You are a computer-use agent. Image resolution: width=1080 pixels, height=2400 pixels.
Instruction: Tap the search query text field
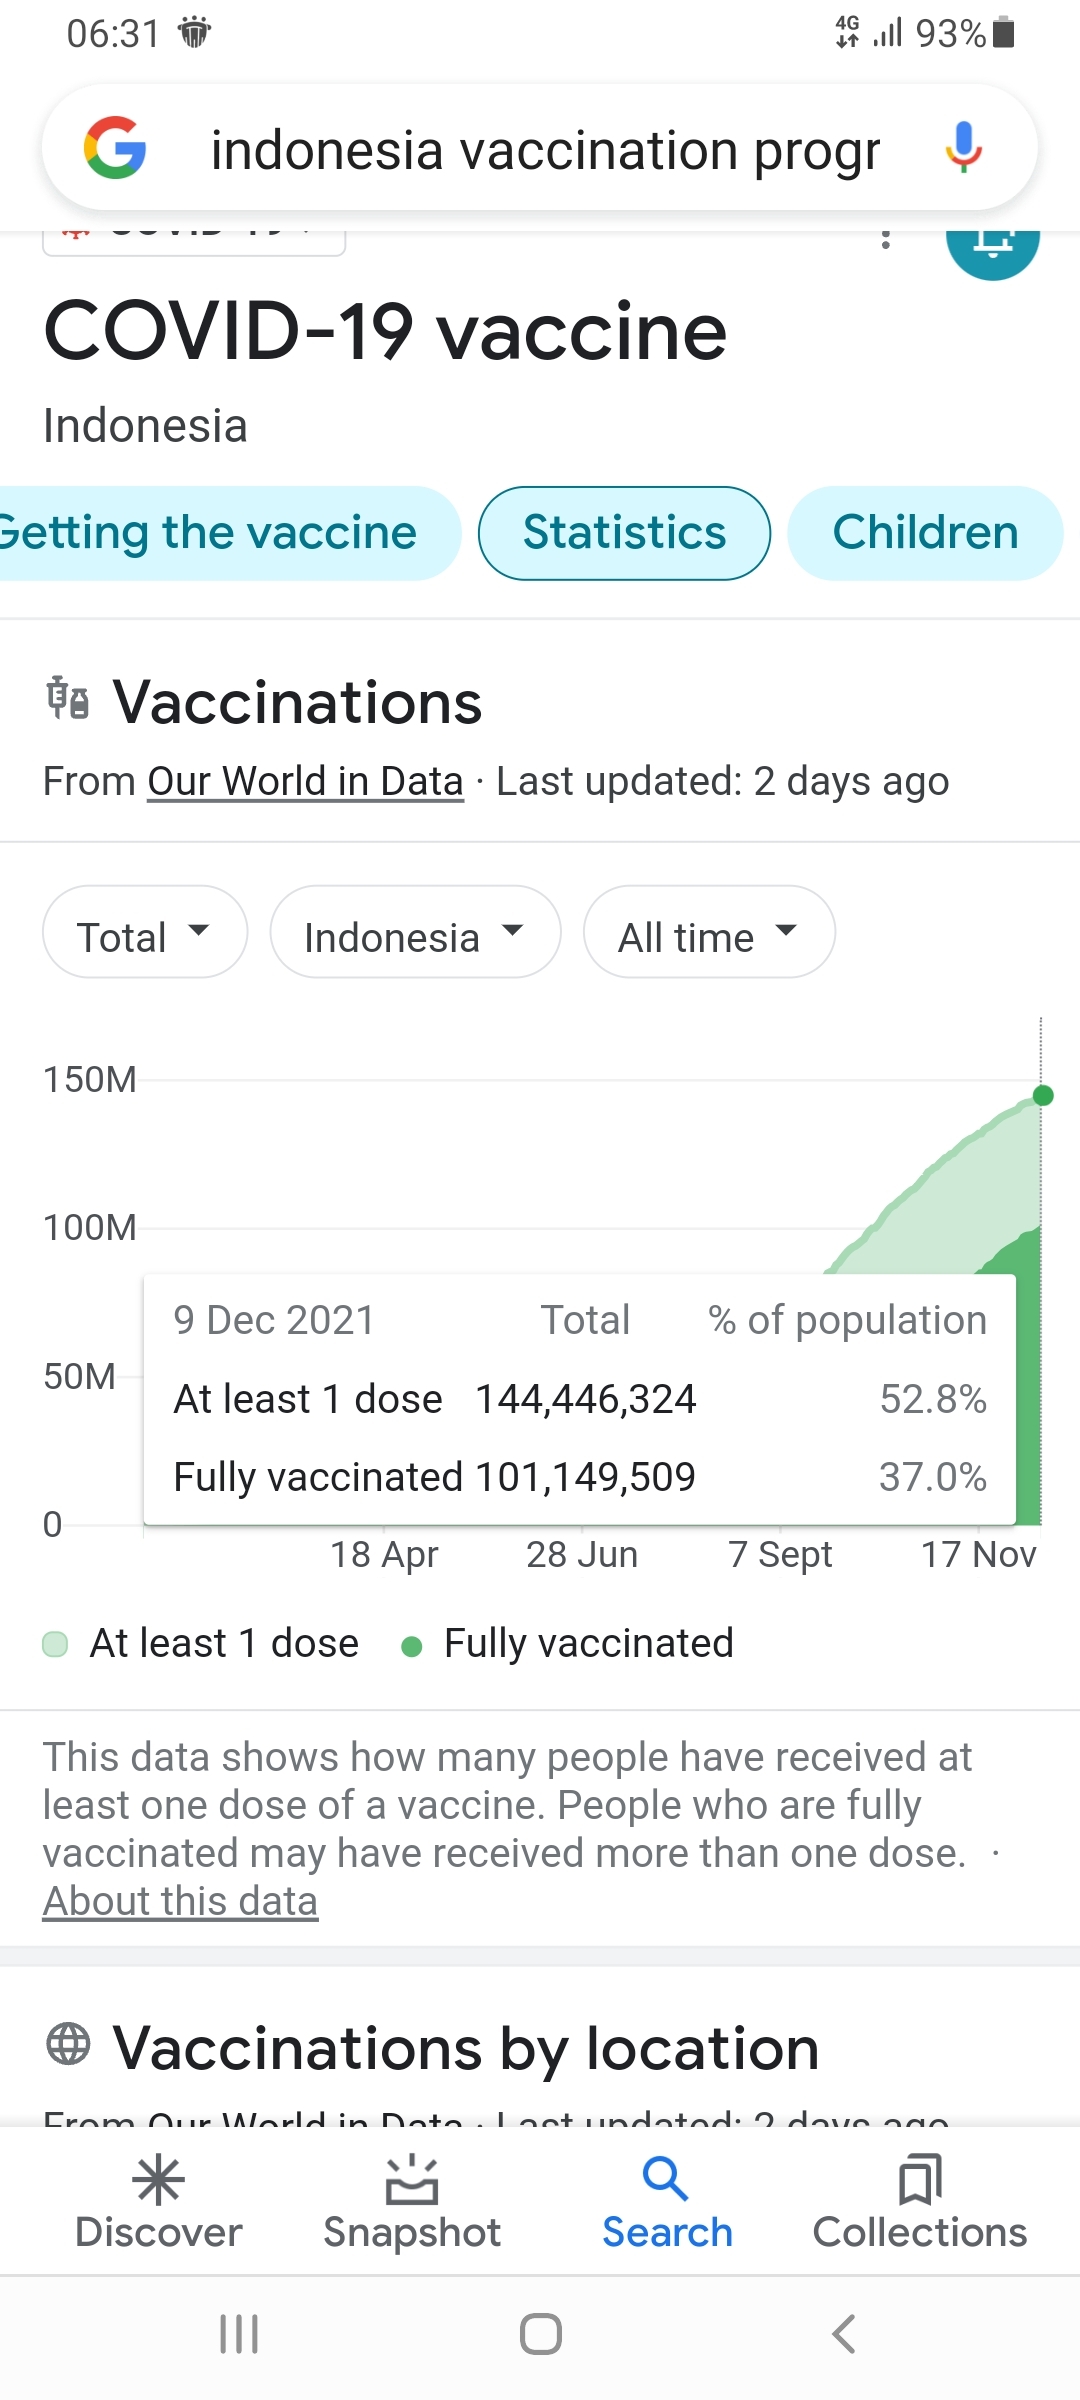545,150
